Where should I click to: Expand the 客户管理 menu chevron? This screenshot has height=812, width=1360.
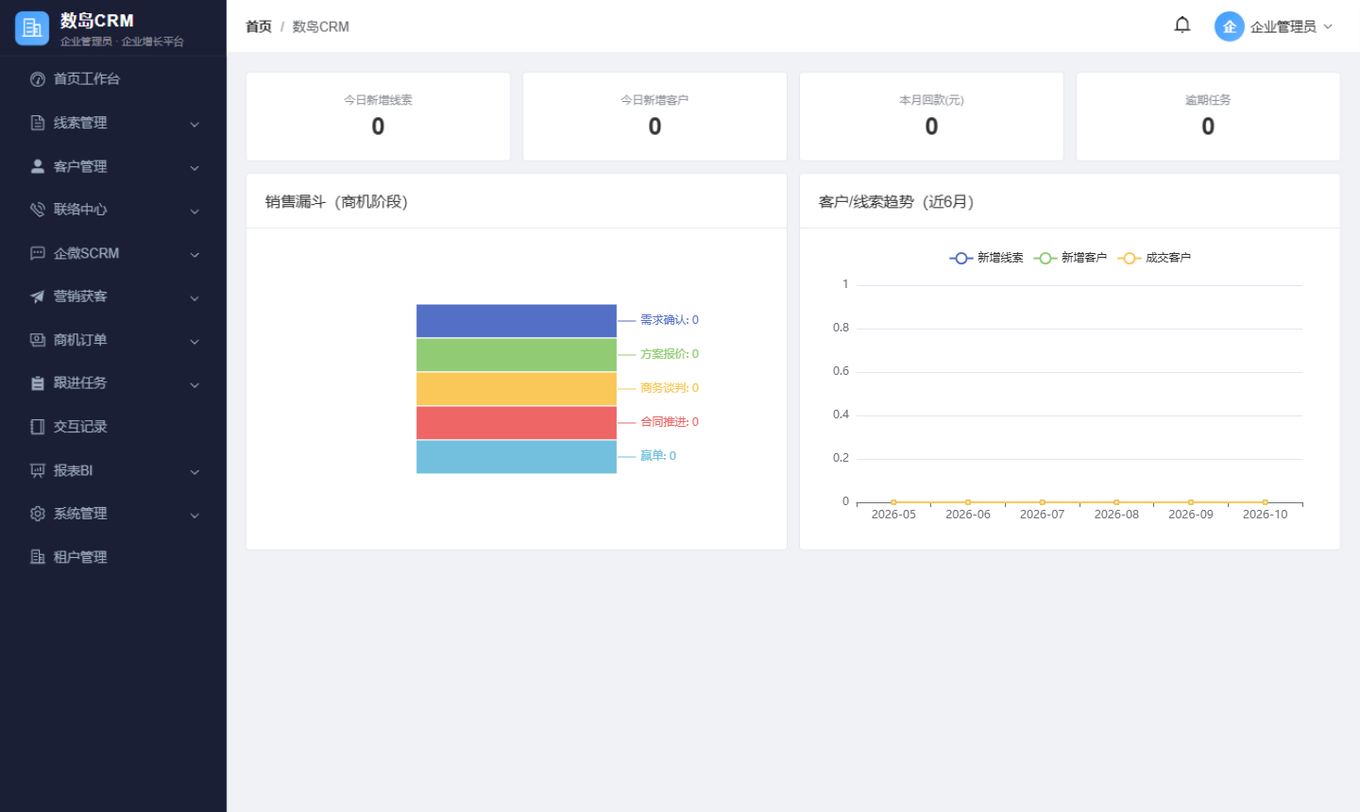coord(194,167)
